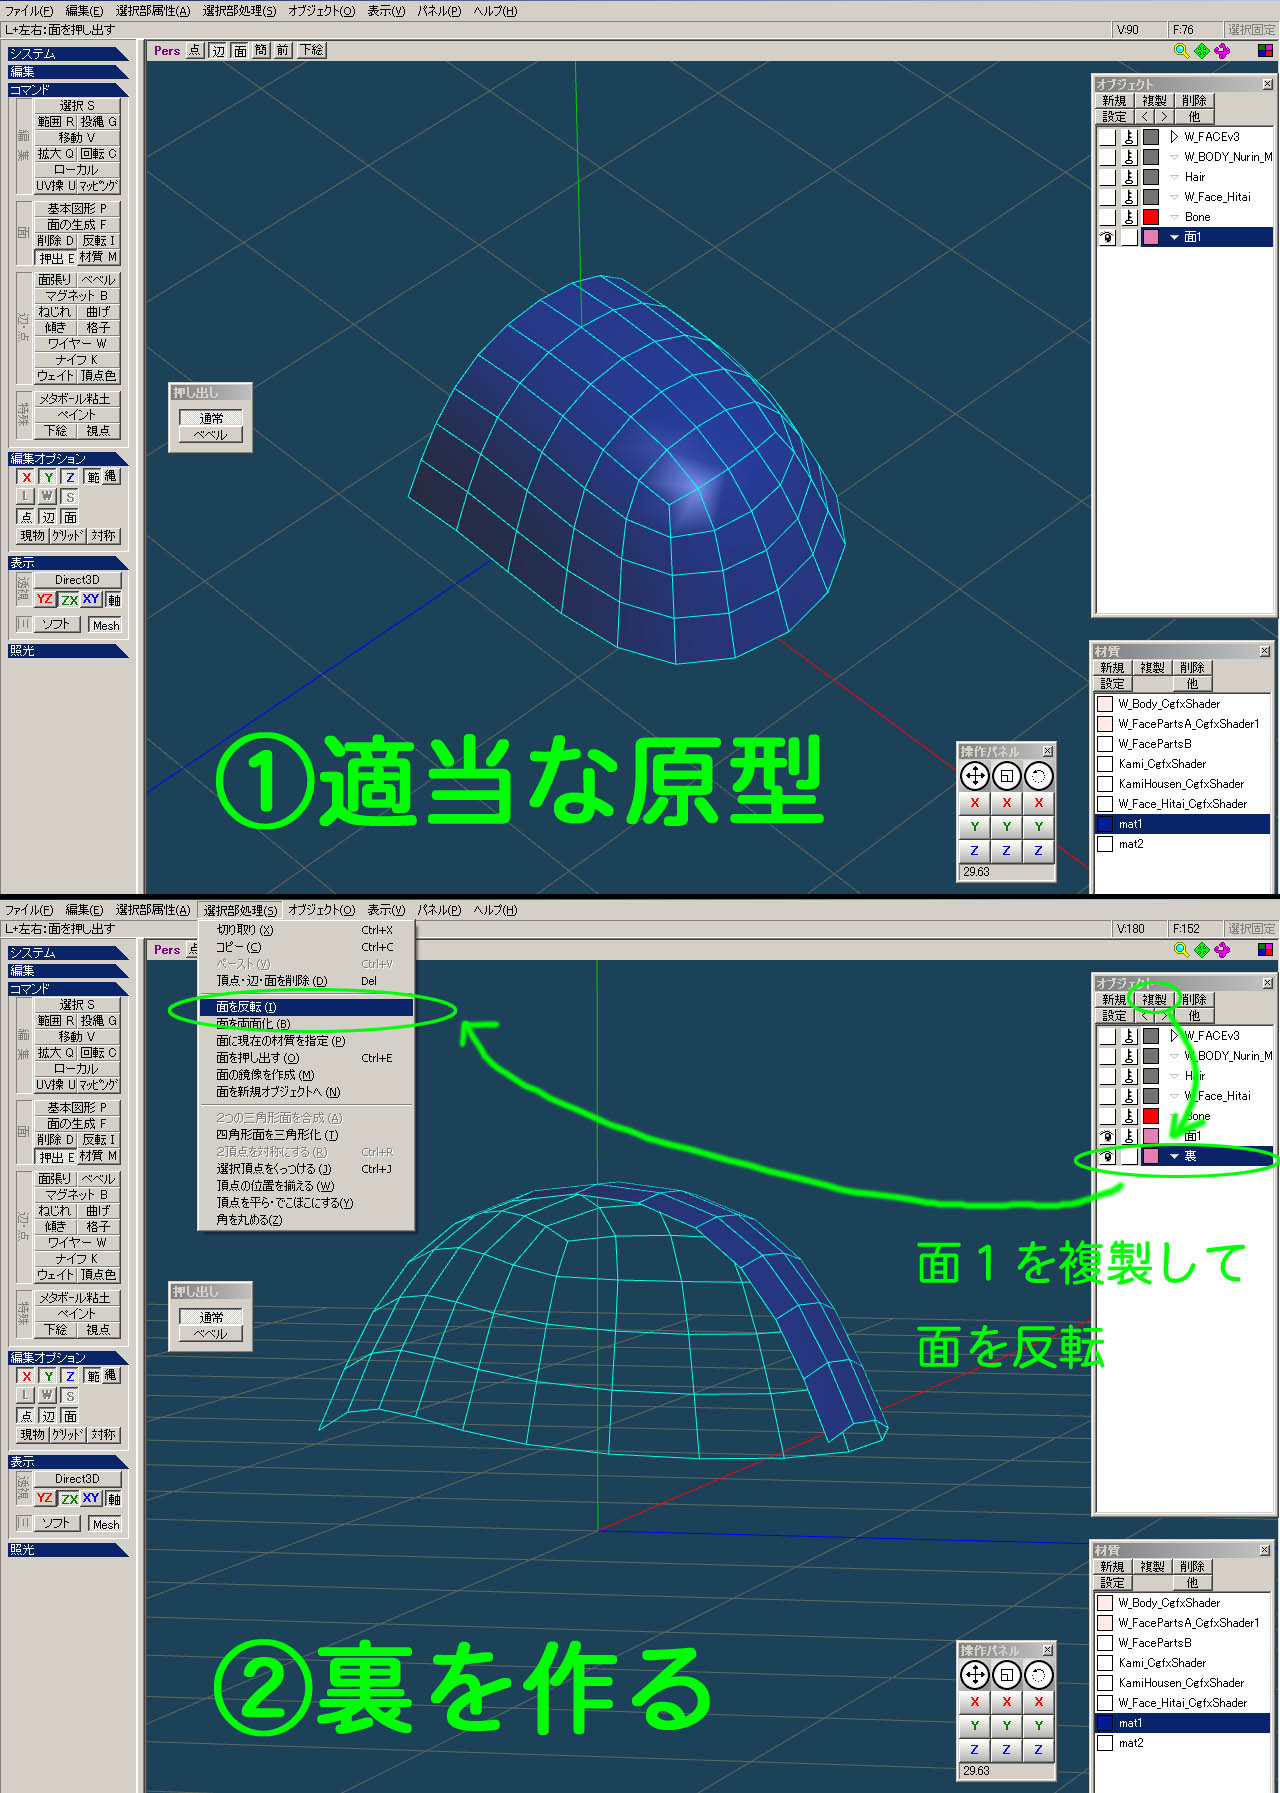This screenshot has width=1280, height=1793.
Task: Choose 面を反転 (I) from the open menu
Action: tap(306, 1007)
